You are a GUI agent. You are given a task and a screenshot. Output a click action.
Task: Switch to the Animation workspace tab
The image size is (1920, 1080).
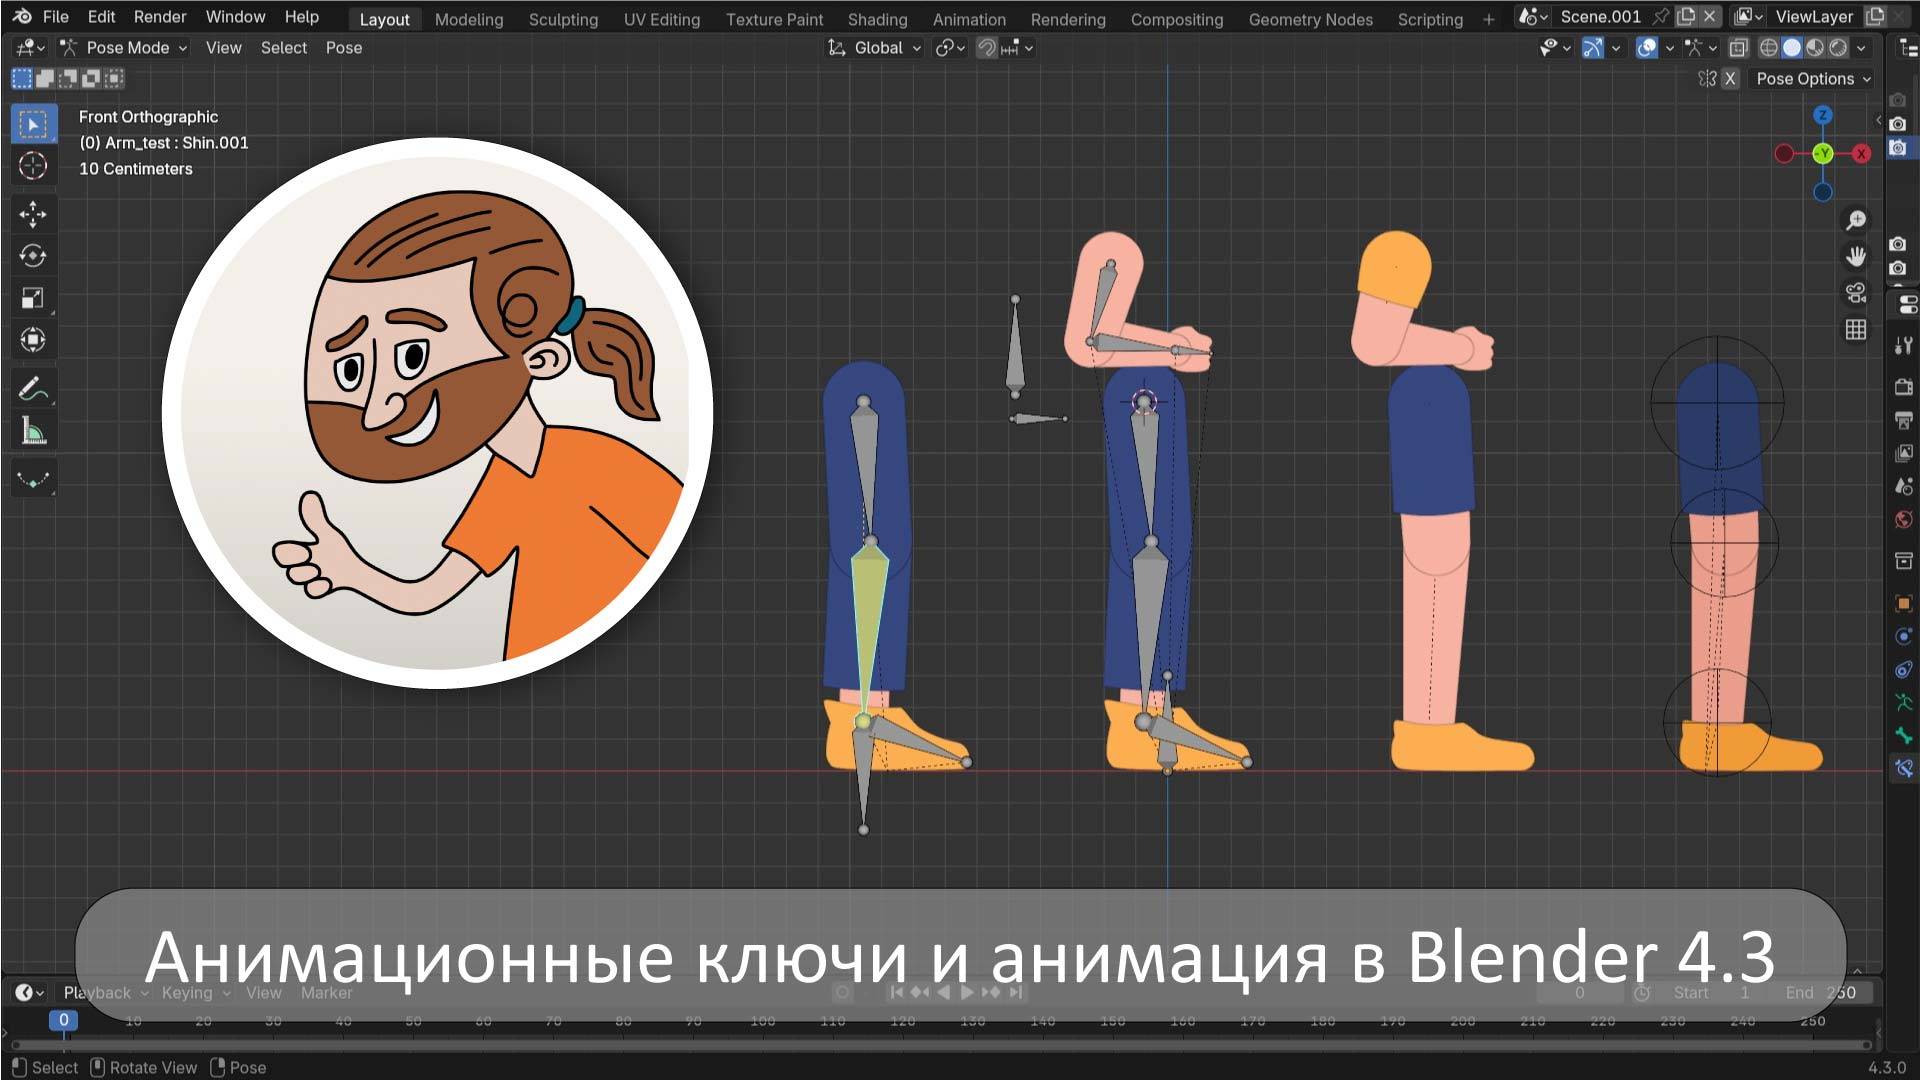pyautogui.click(x=967, y=18)
